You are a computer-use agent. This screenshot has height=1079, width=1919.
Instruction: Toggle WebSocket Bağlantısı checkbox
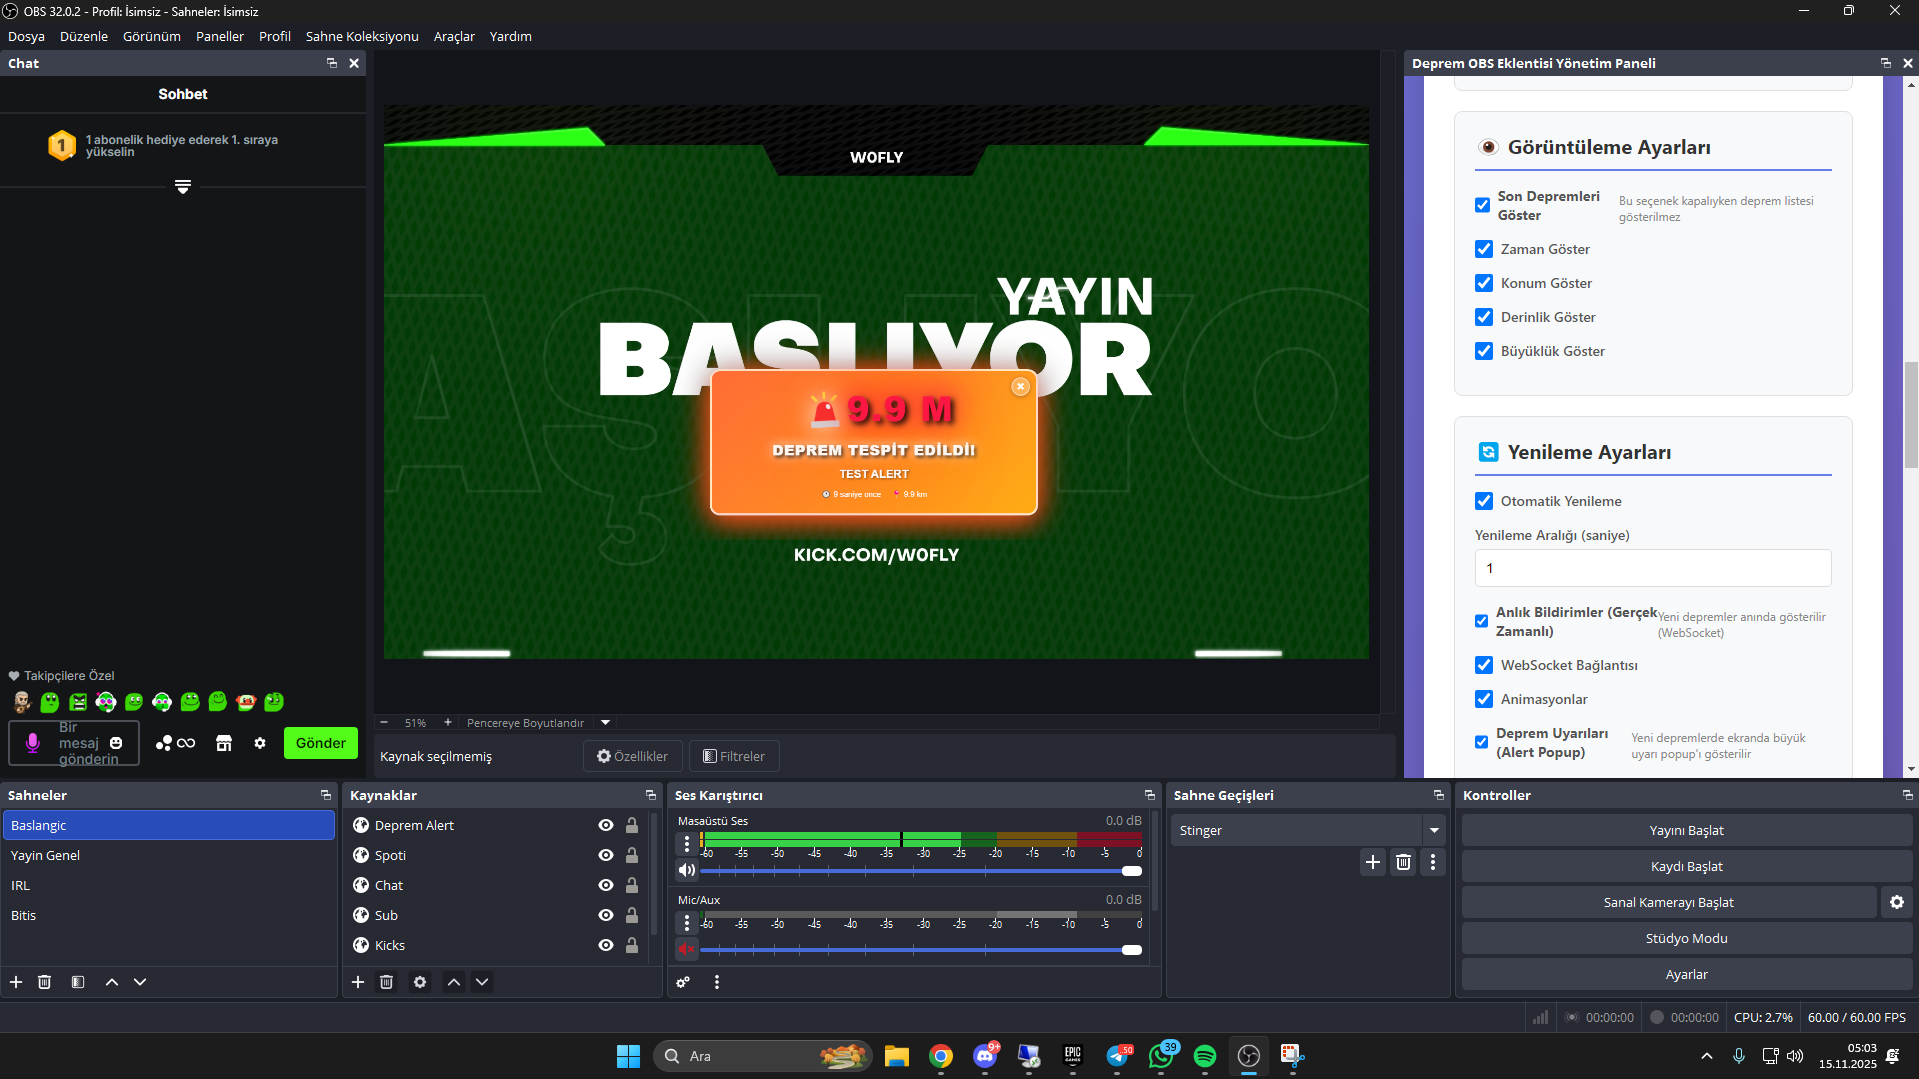pyautogui.click(x=1484, y=665)
